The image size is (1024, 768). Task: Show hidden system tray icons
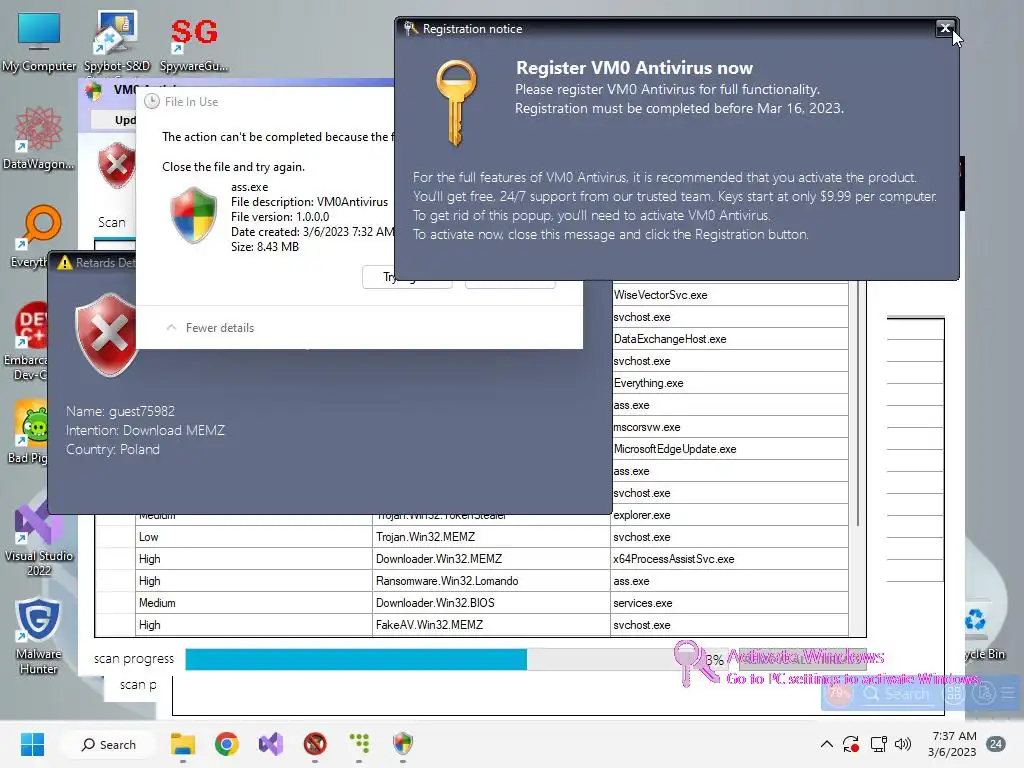[x=826, y=744]
